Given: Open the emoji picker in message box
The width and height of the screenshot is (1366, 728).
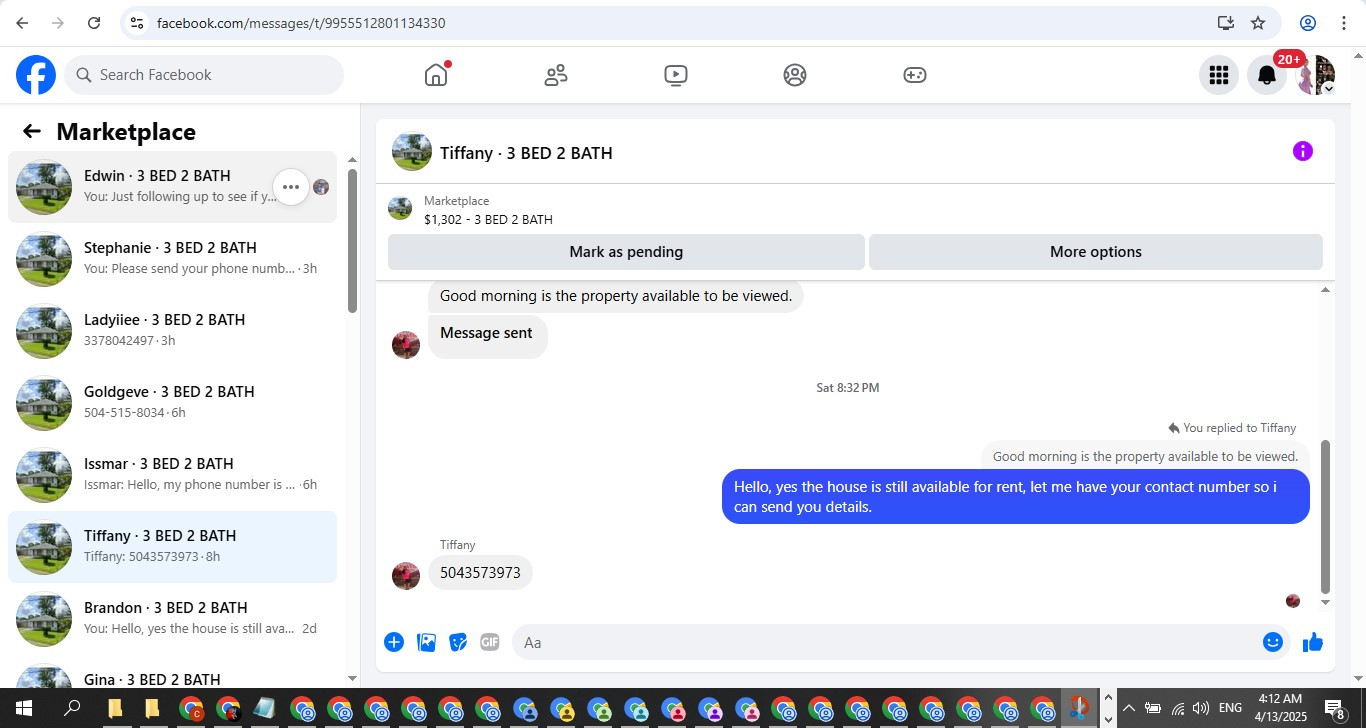Looking at the screenshot, I should [x=1272, y=642].
